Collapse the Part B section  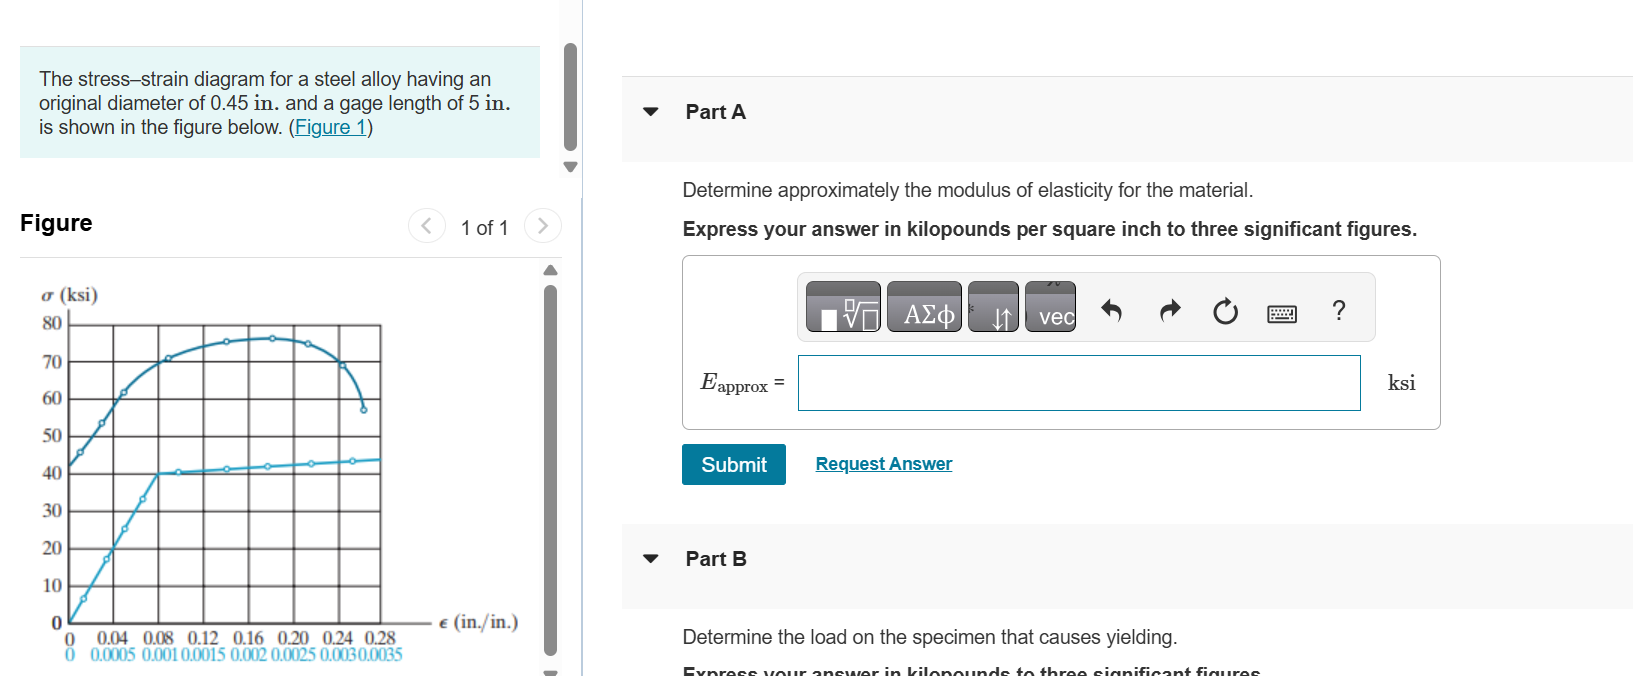(x=651, y=559)
